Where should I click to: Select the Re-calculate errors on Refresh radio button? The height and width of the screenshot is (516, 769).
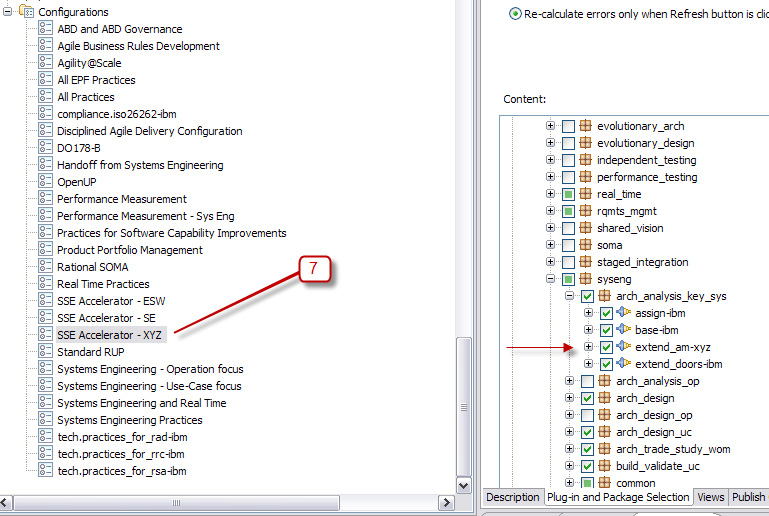click(x=515, y=14)
